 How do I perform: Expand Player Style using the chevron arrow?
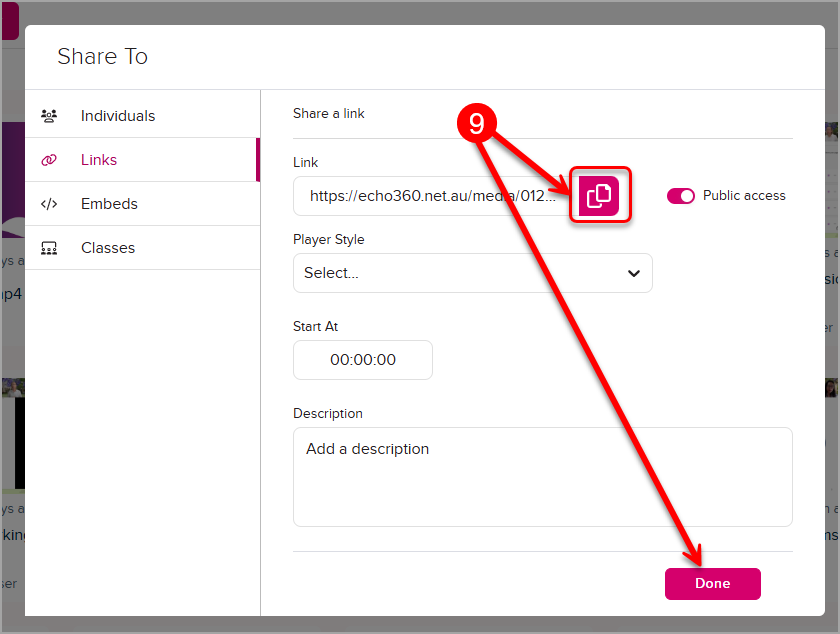(x=633, y=273)
